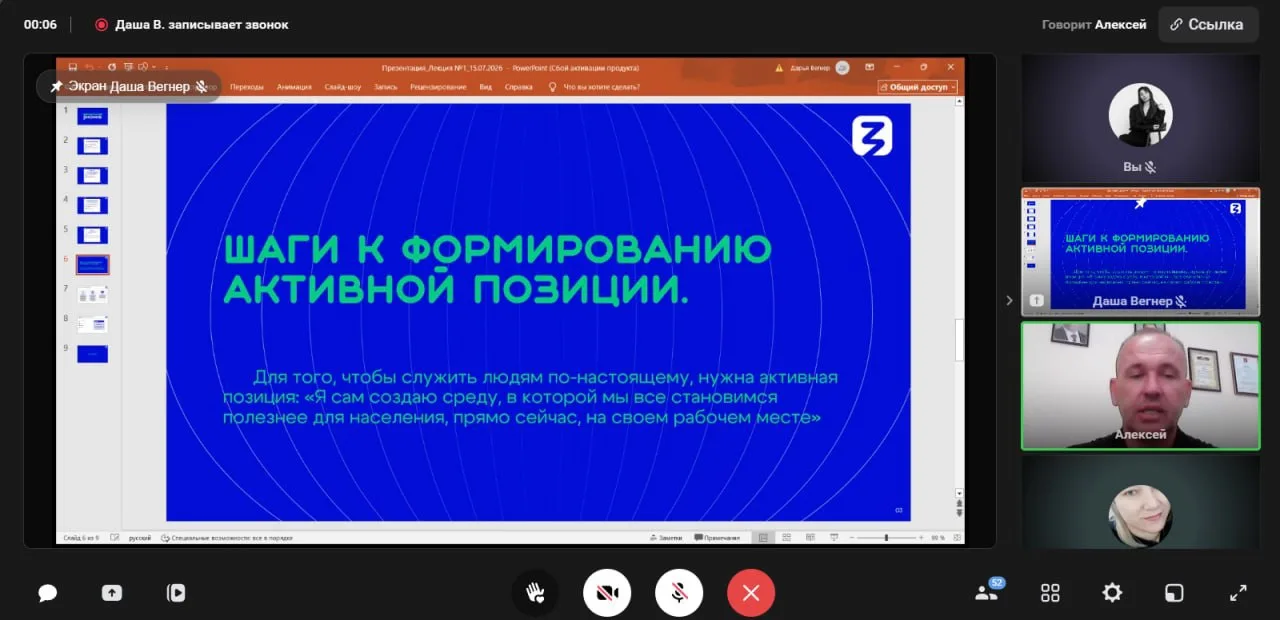Select slide 2 thumbnail
The image size is (1280, 620).
[92, 146]
